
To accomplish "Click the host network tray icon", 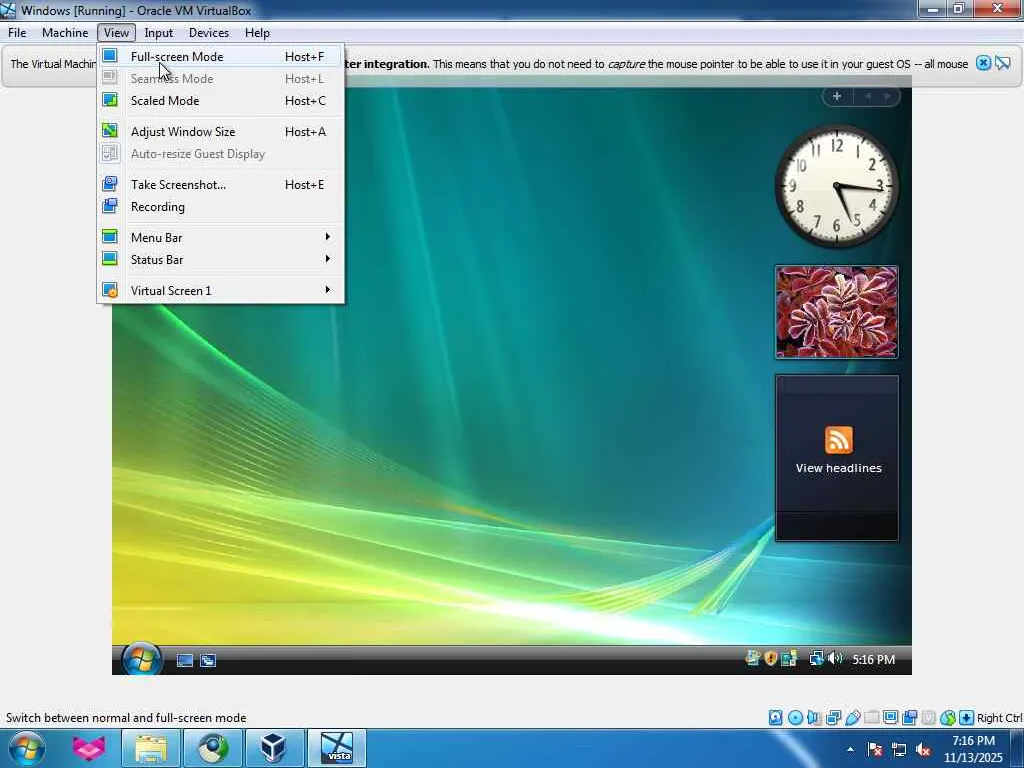I will point(899,750).
